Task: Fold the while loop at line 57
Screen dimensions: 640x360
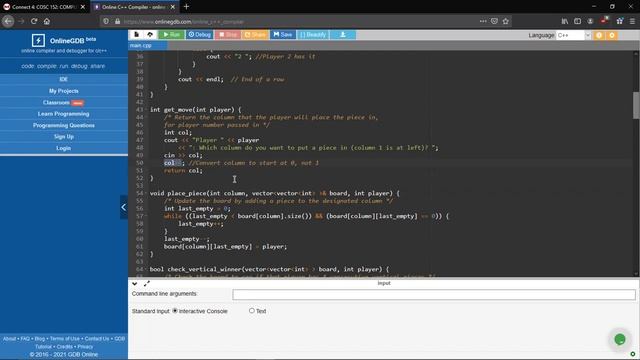Action: coord(146,216)
